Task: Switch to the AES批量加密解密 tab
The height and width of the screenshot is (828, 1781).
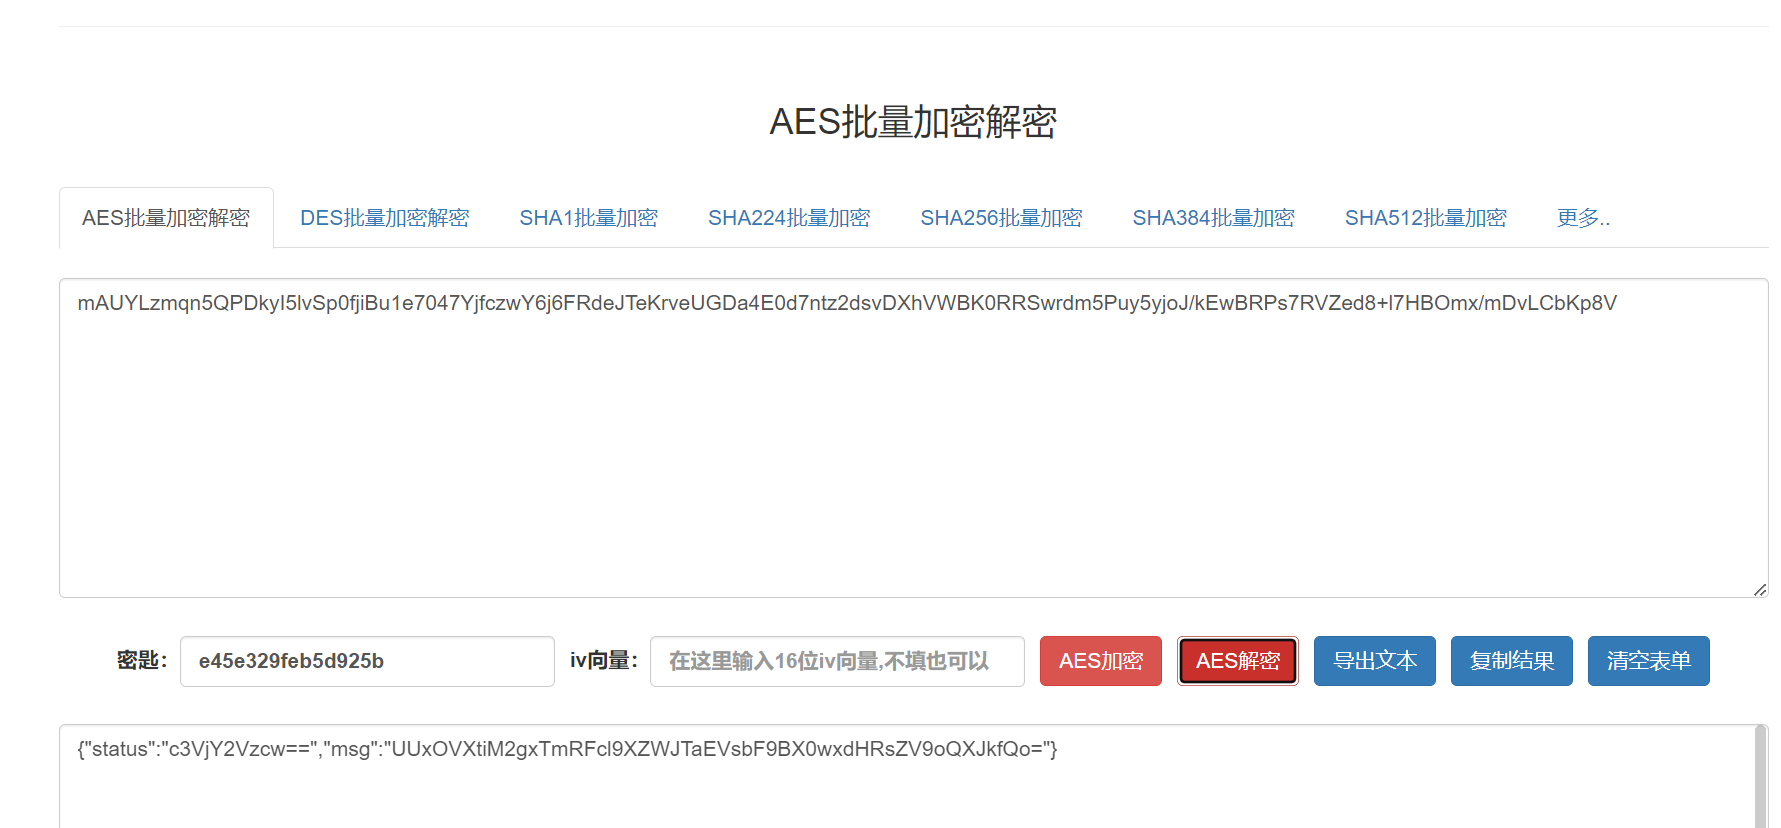Action: pyautogui.click(x=166, y=218)
